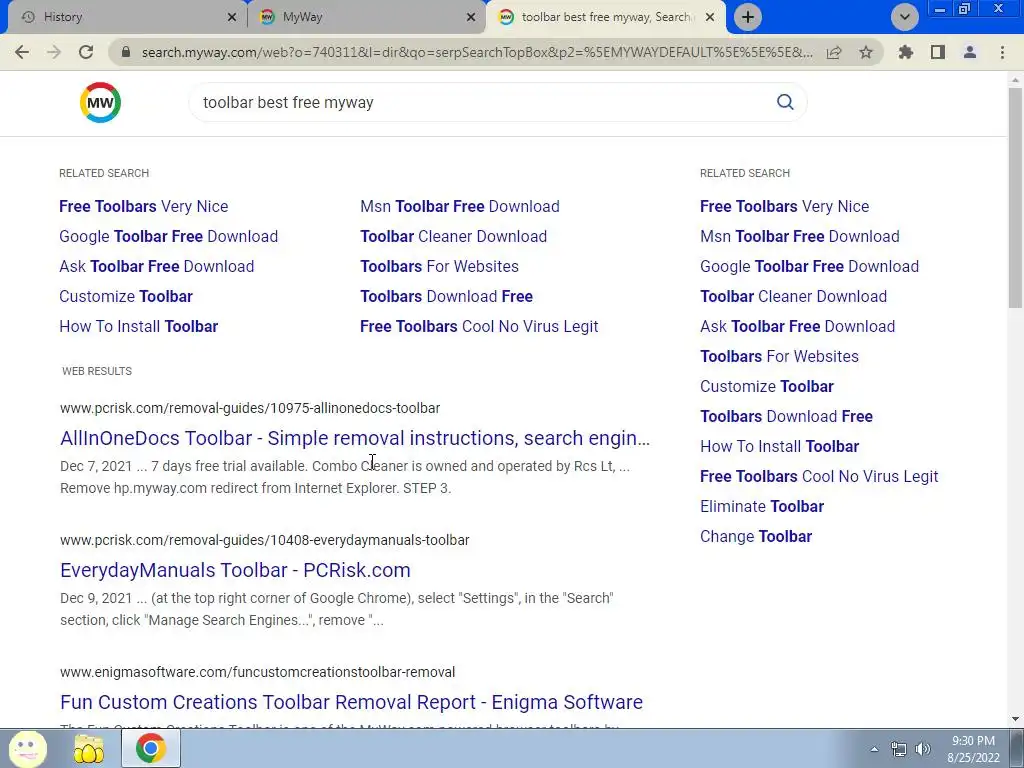Viewport: 1024px width, 768px height.
Task: Open the Chrome profile avatar
Action: pos(970,52)
